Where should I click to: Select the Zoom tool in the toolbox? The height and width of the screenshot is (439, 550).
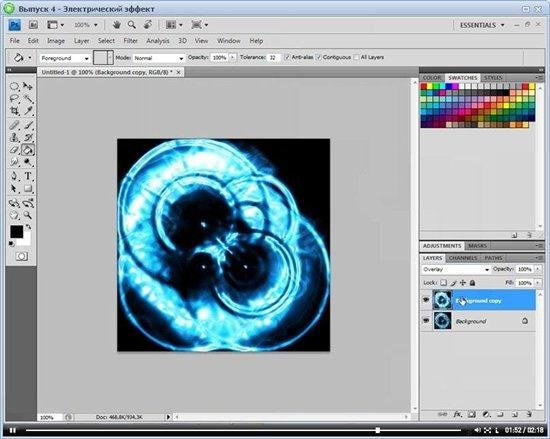pos(28,215)
